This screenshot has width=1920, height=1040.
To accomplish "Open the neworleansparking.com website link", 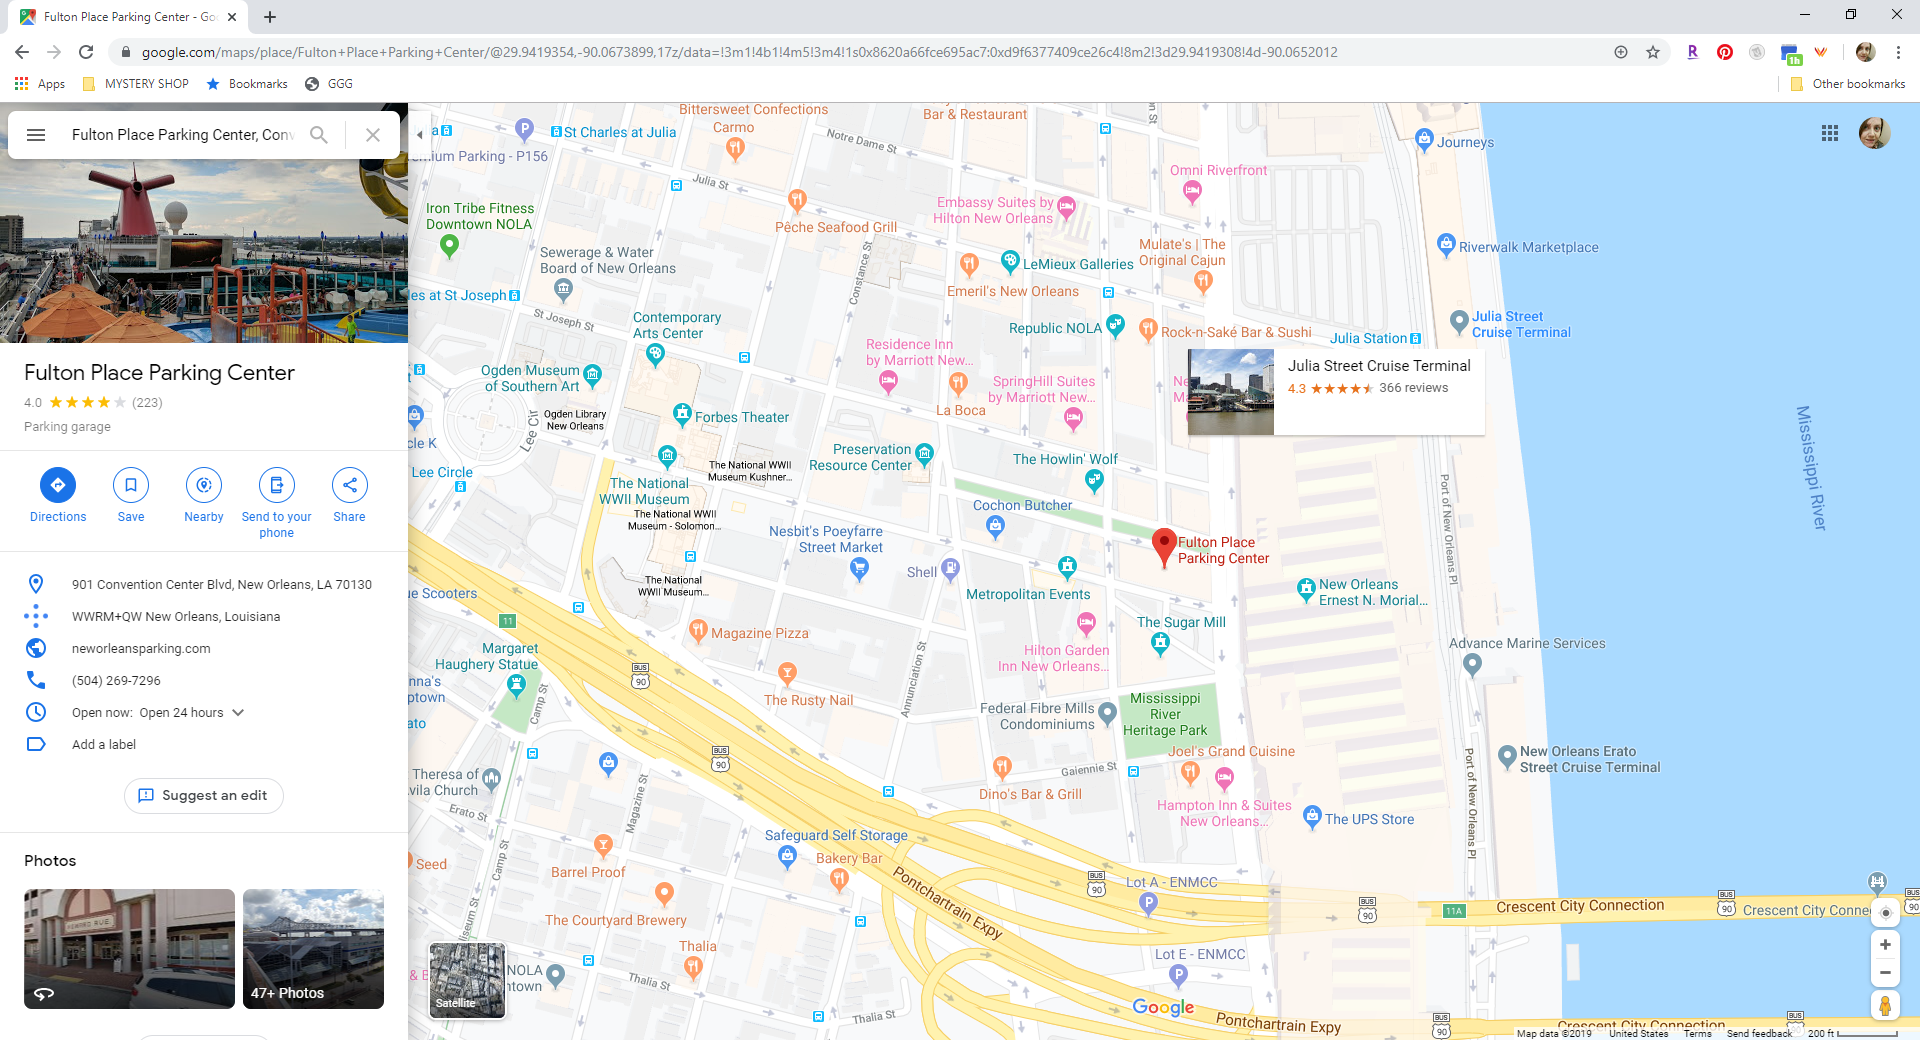I will [x=141, y=649].
